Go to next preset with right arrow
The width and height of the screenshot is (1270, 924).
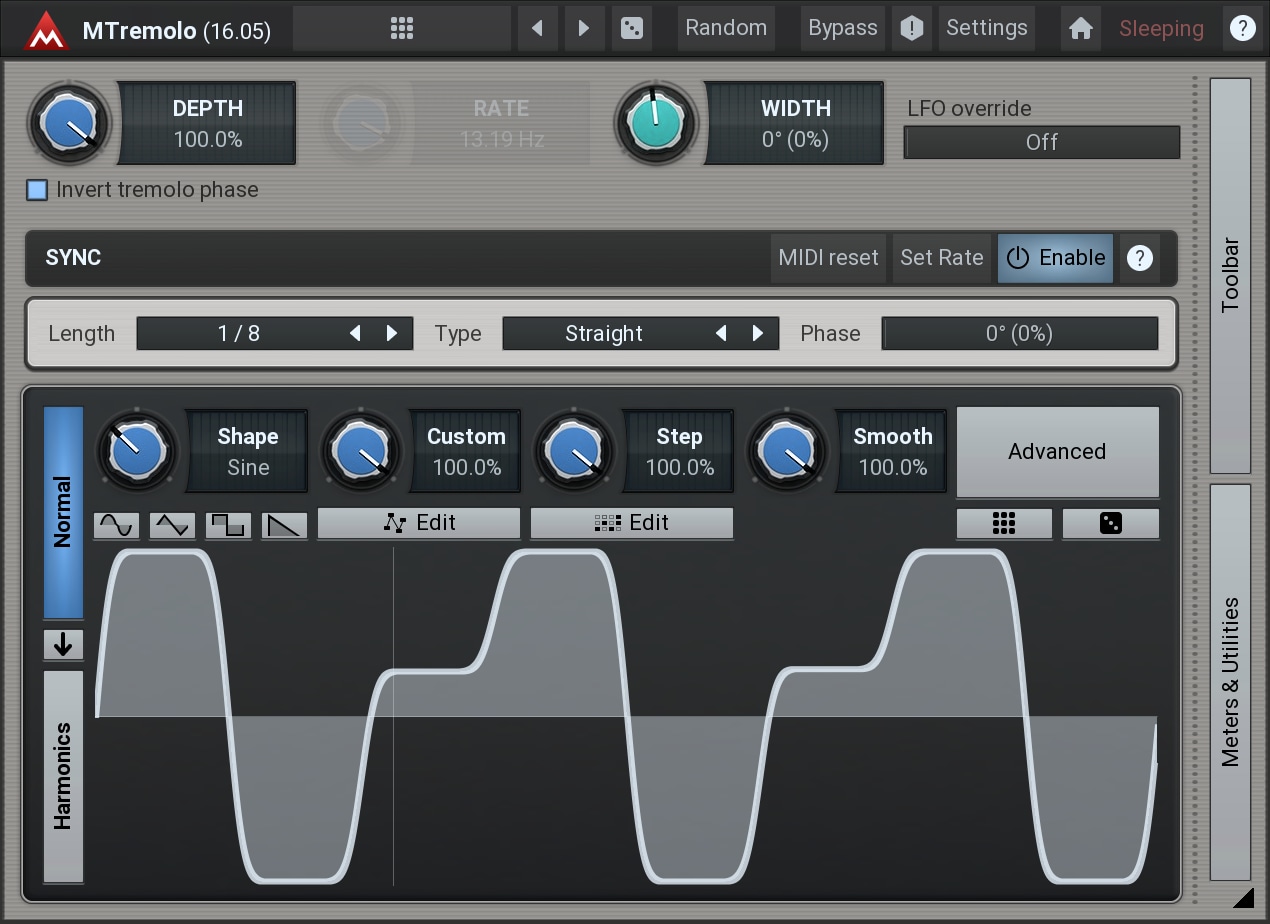tap(584, 28)
